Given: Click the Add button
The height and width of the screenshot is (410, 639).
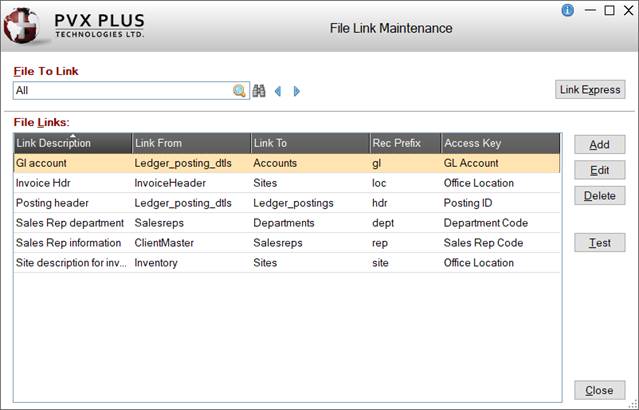Looking at the screenshot, I should tap(599, 145).
